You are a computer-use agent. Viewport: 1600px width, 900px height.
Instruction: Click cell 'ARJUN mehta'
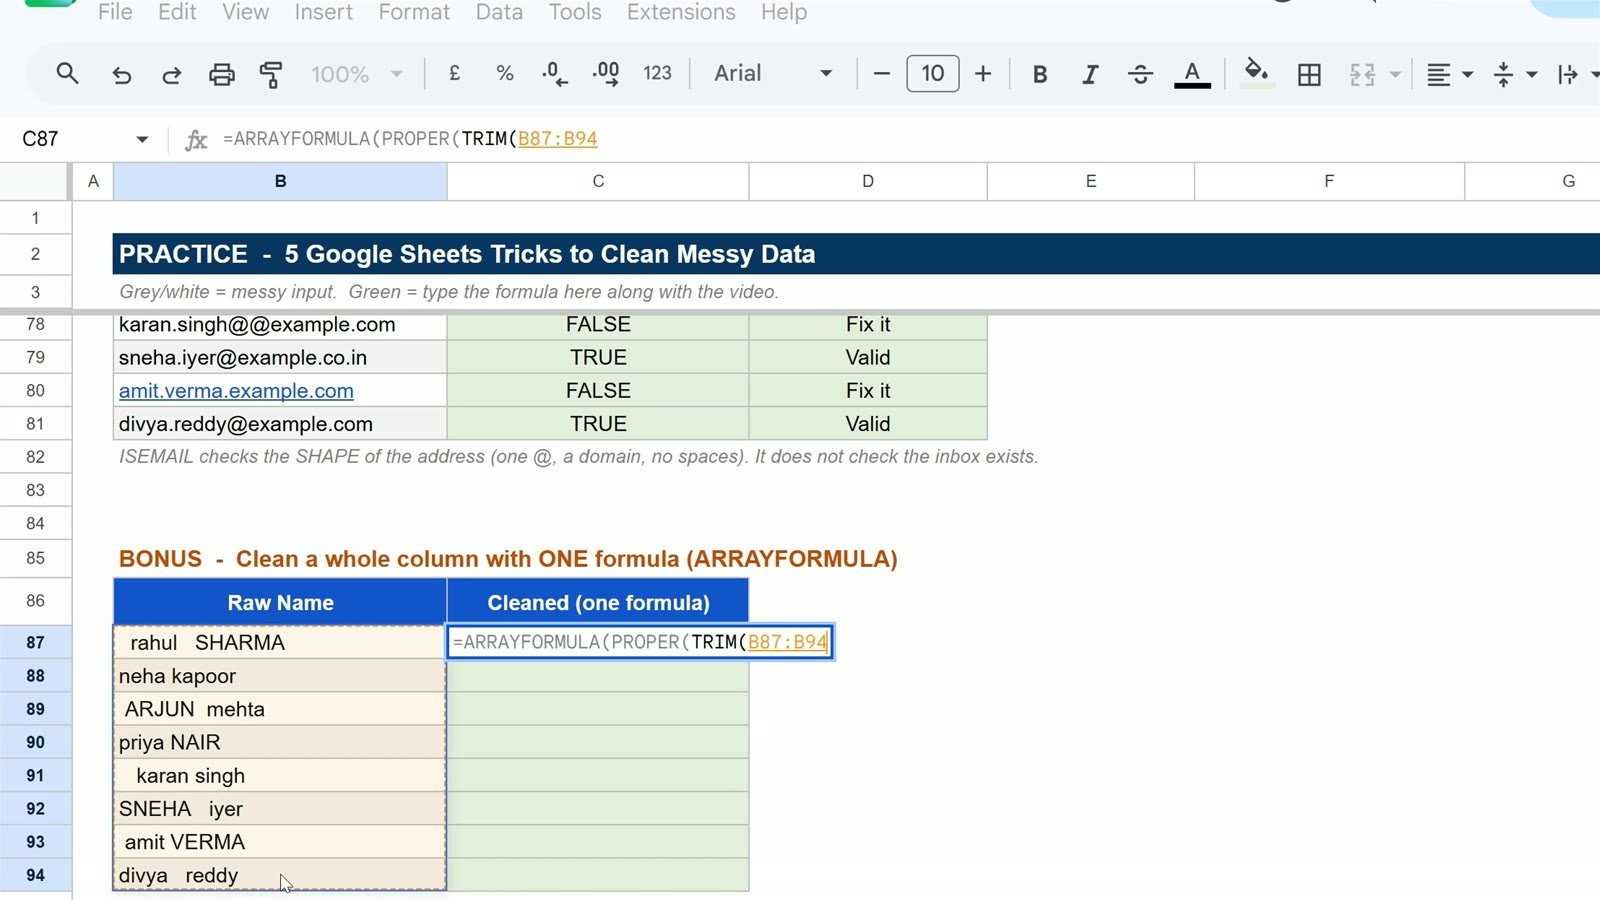coord(280,709)
